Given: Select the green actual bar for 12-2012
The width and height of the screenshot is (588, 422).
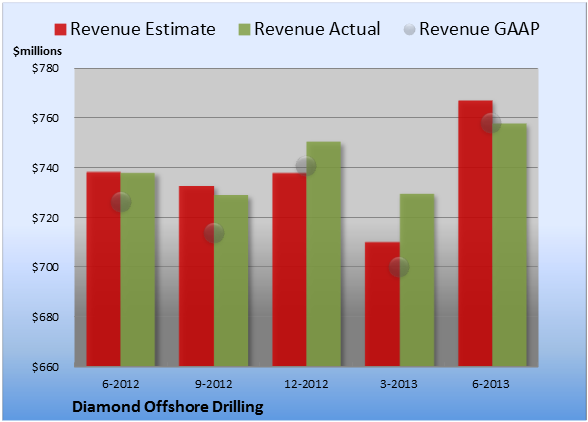Looking at the screenshot, I should pyautogui.click(x=324, y=254).
